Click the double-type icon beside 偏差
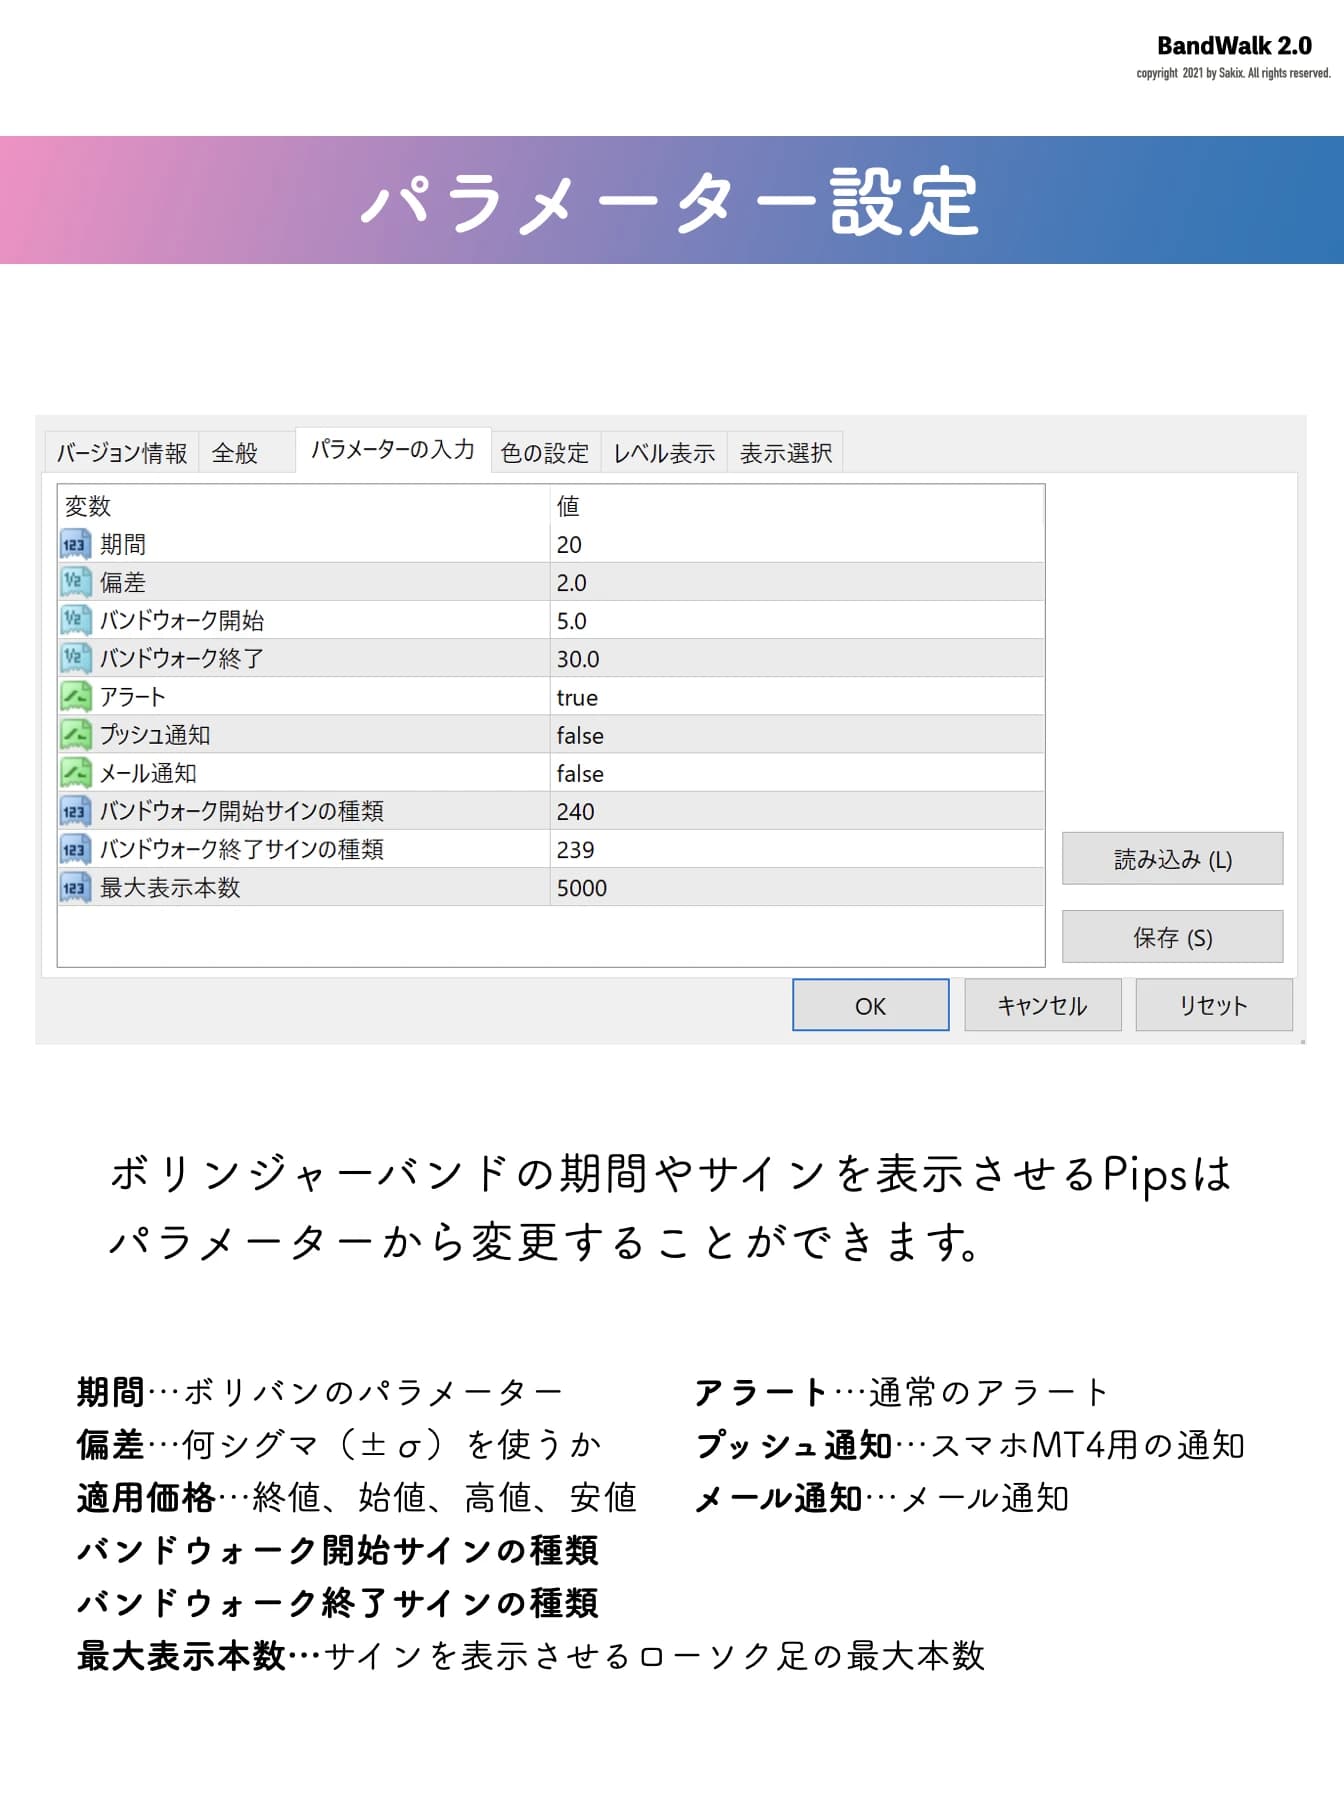 coord(75,582)
